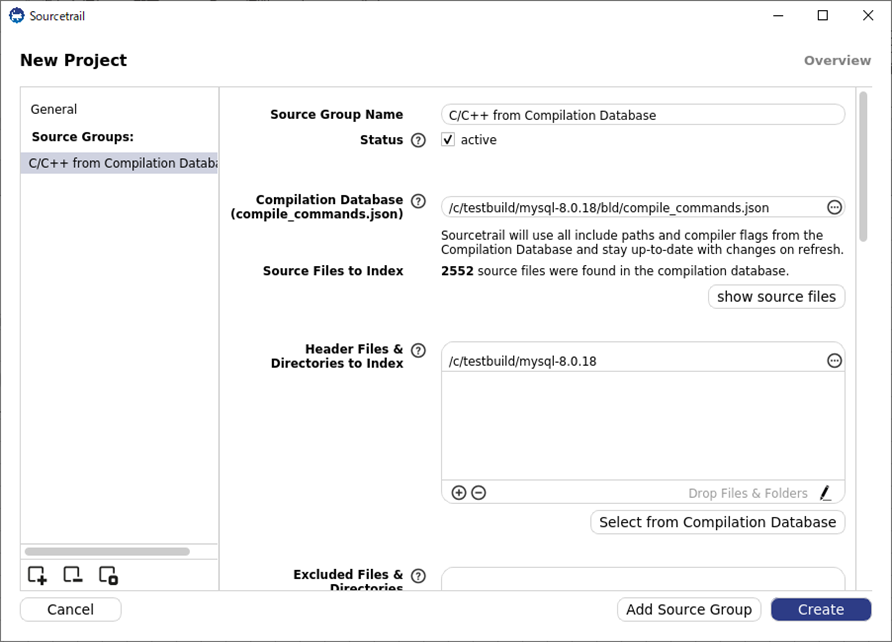
Task: Click Select from Compilation Database button
Action: [717, 522]
